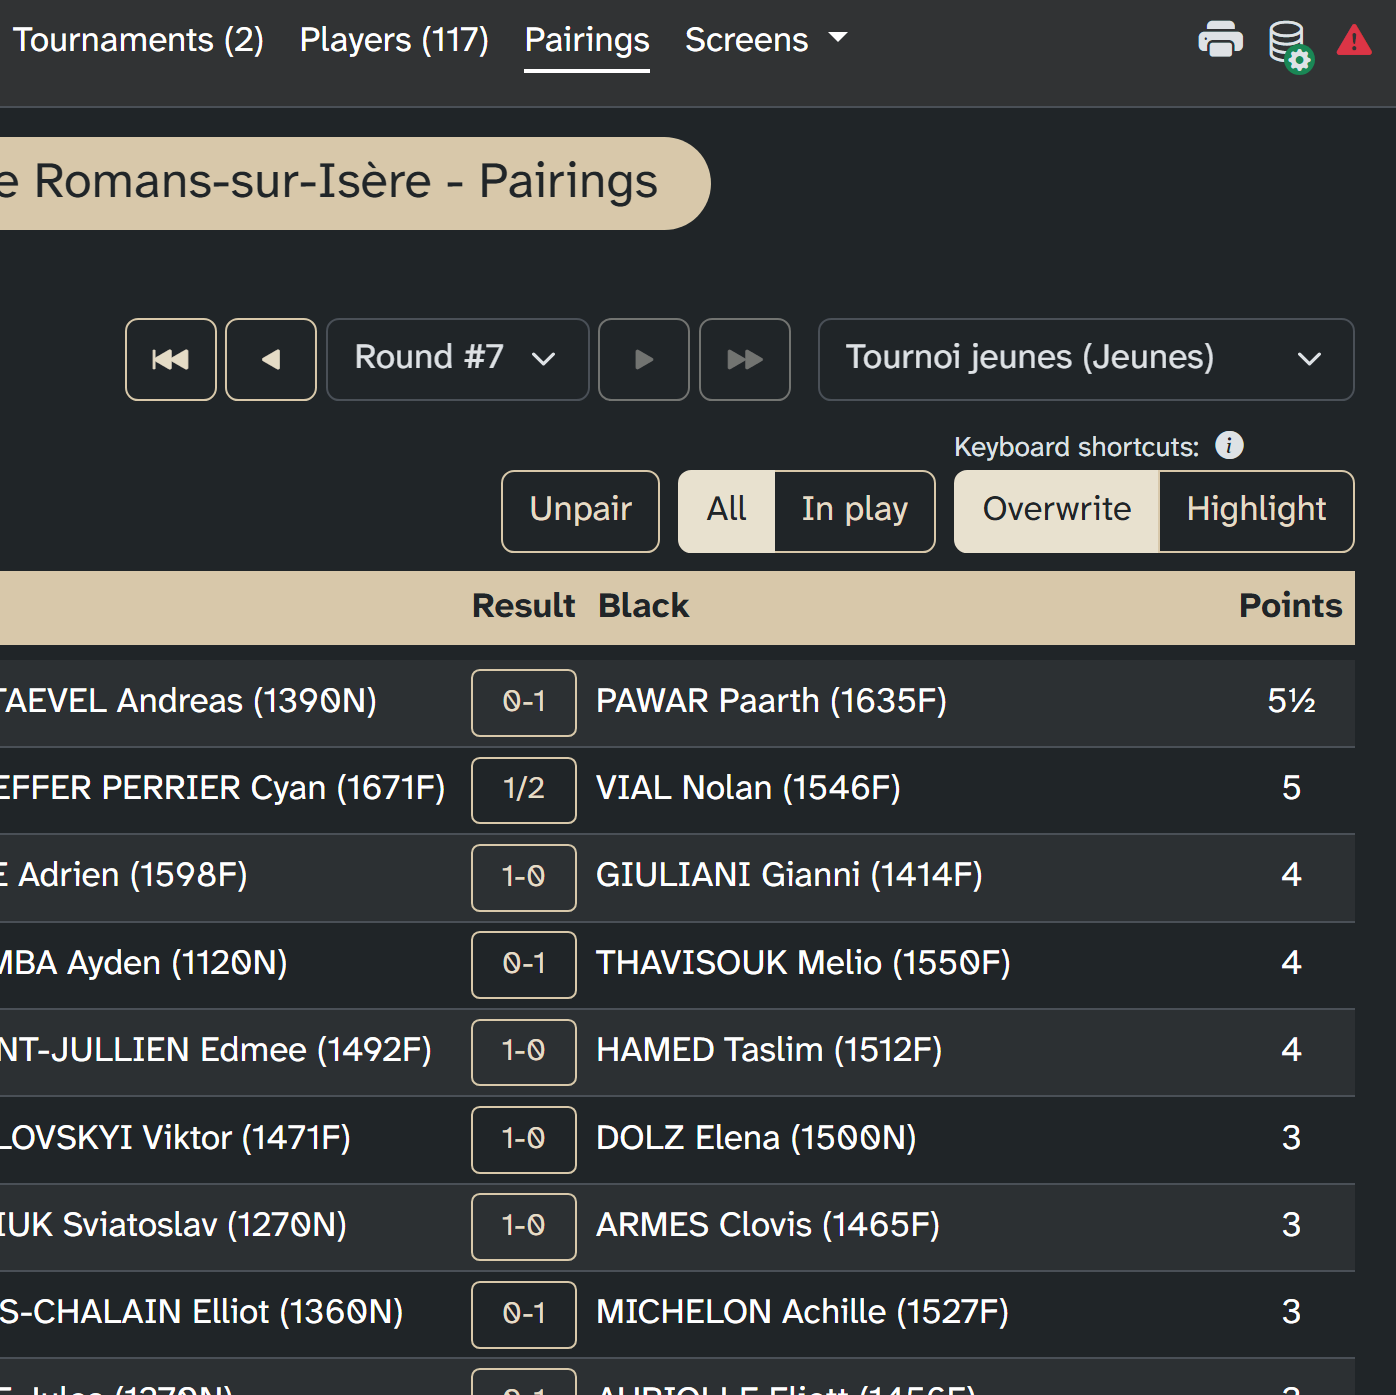This screenshot has width=1396, height=1395.
Task: Click 1-0 result for GIULIANI Gianni game
Action: [524, 877]
